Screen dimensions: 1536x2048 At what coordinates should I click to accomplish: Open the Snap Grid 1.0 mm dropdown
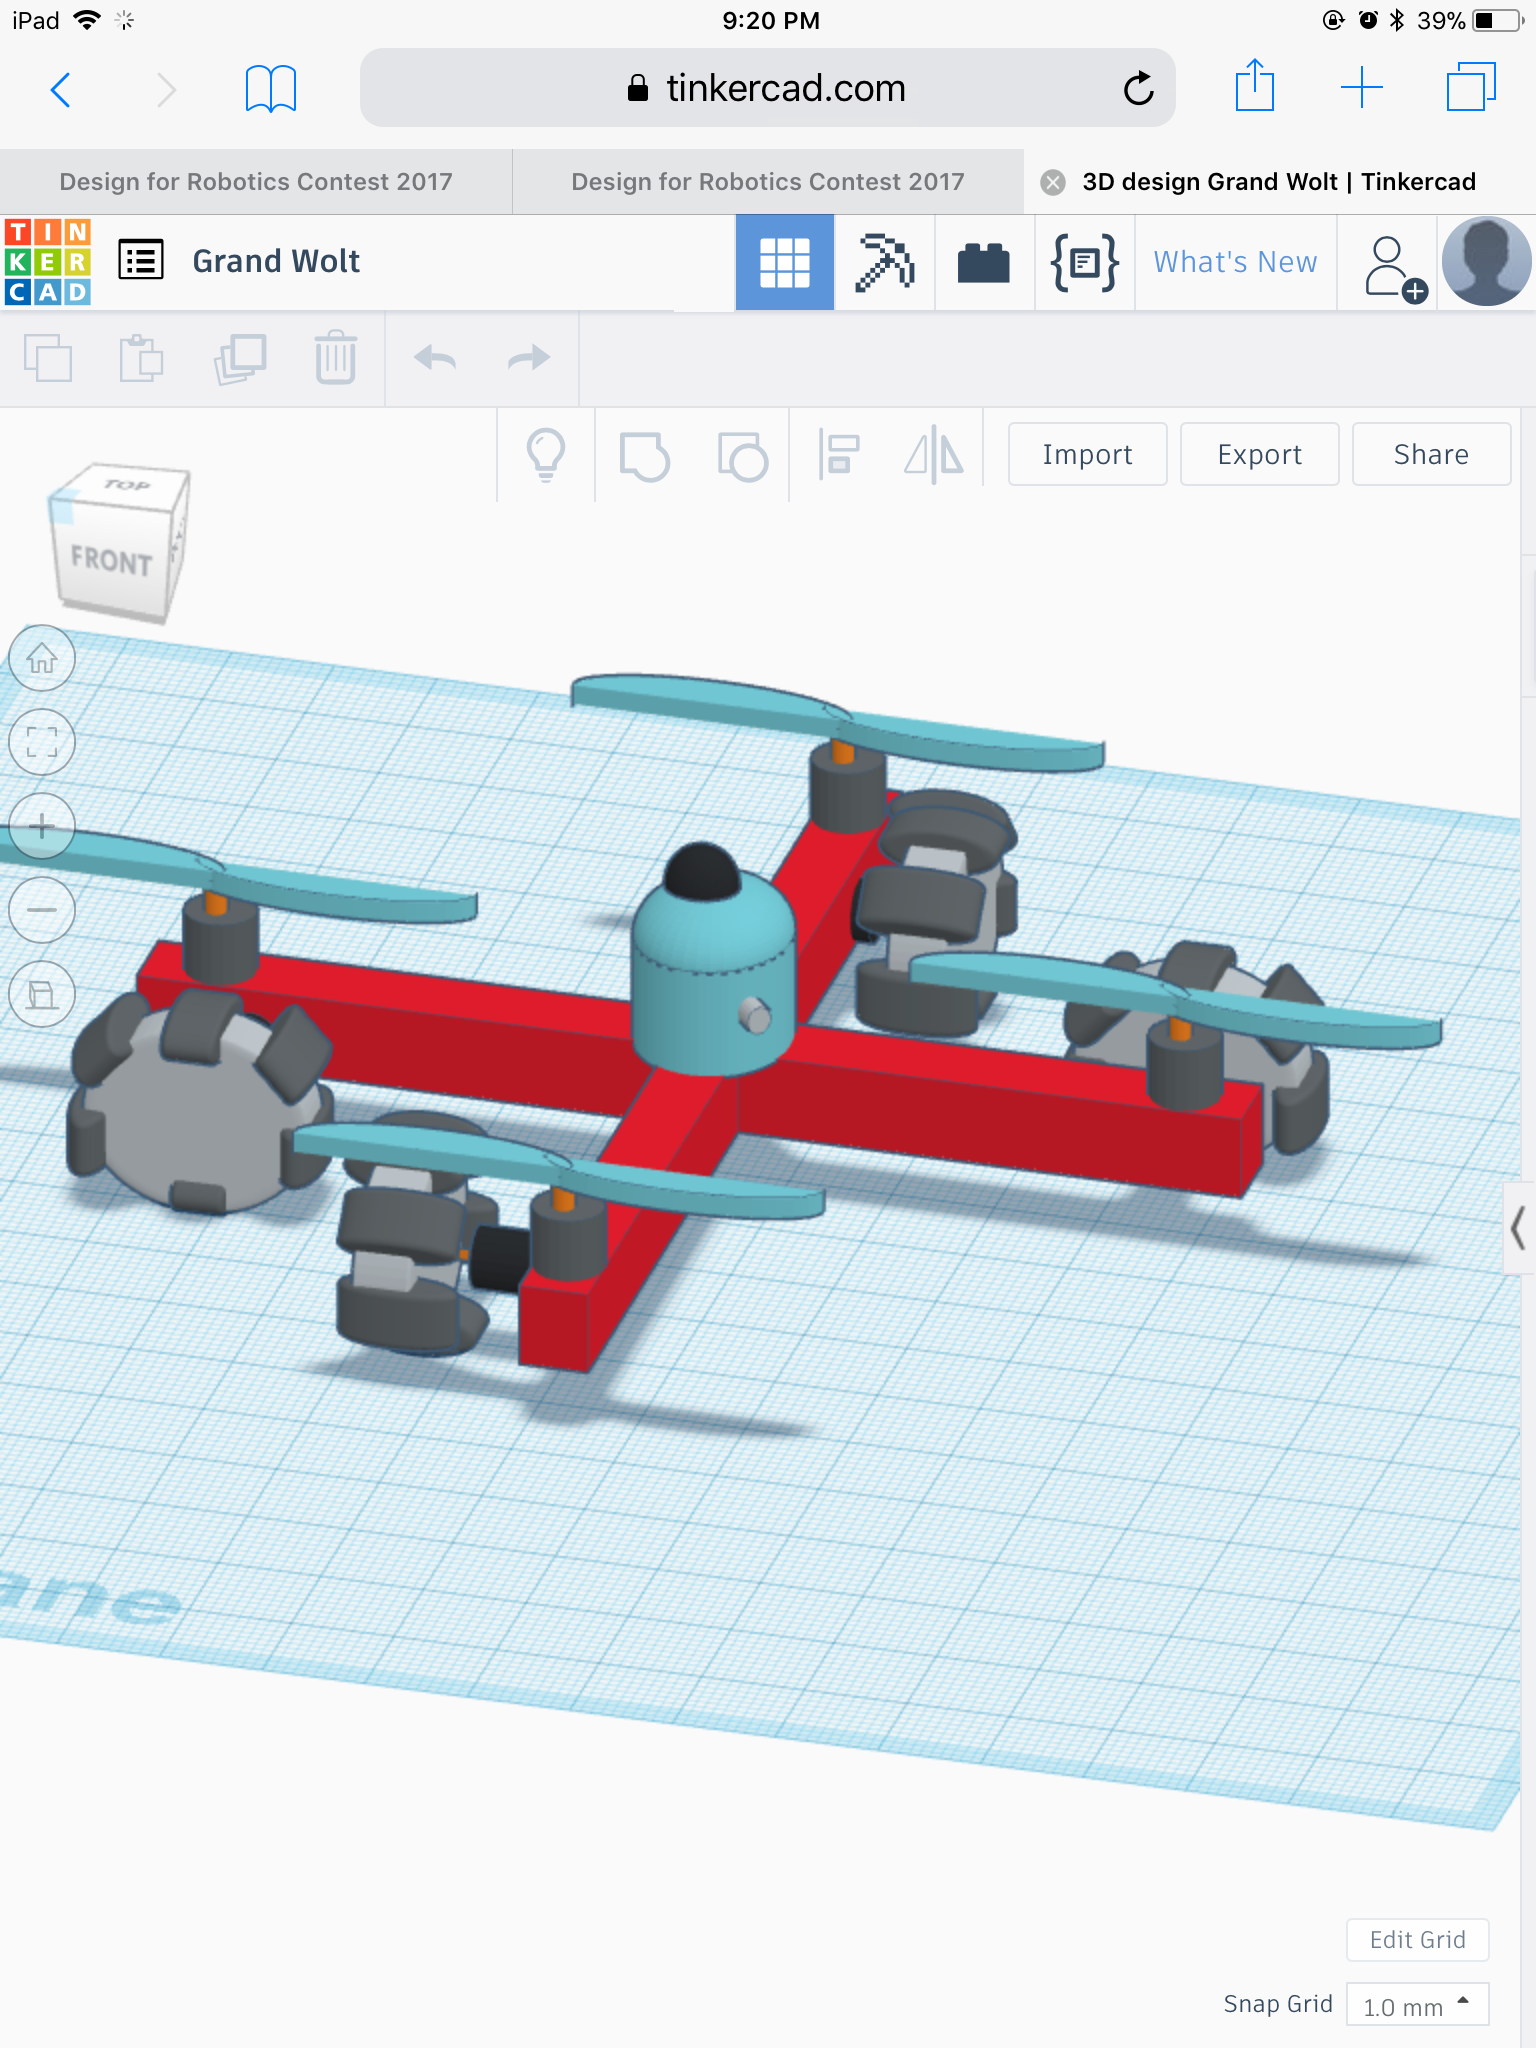(1416, 2005)
